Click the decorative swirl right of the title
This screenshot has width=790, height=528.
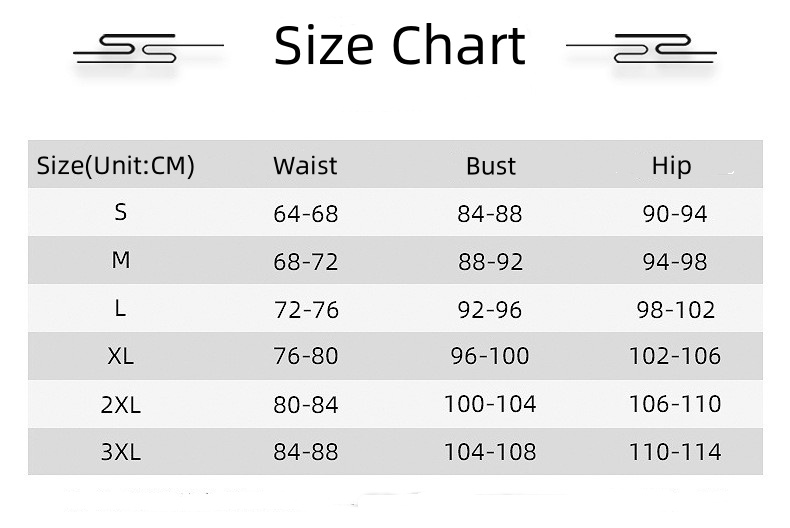(643, 48)
